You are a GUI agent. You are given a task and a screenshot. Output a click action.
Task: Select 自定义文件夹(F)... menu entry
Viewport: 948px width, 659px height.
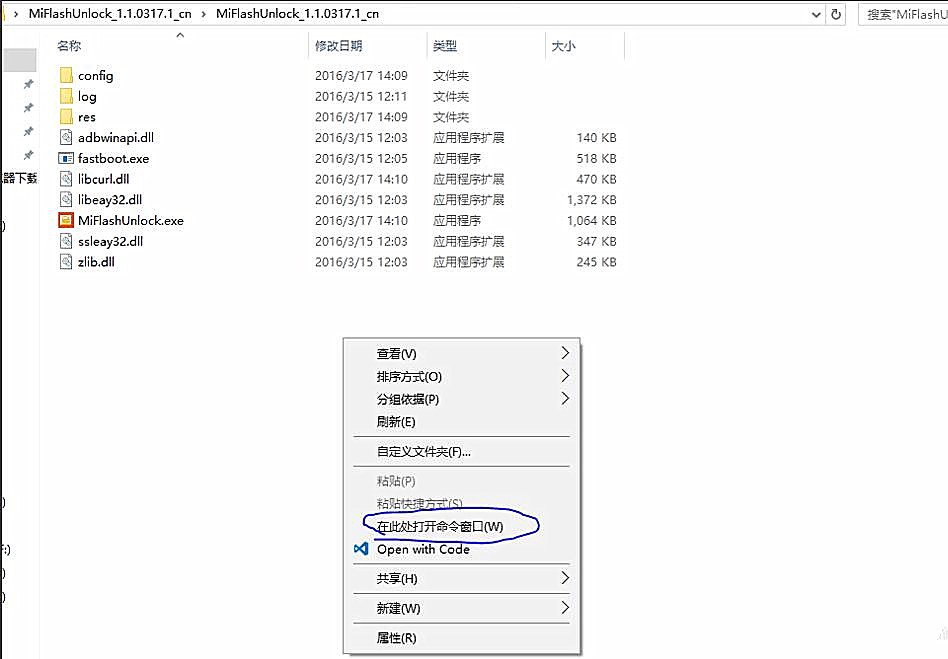[x=461, y=452]
